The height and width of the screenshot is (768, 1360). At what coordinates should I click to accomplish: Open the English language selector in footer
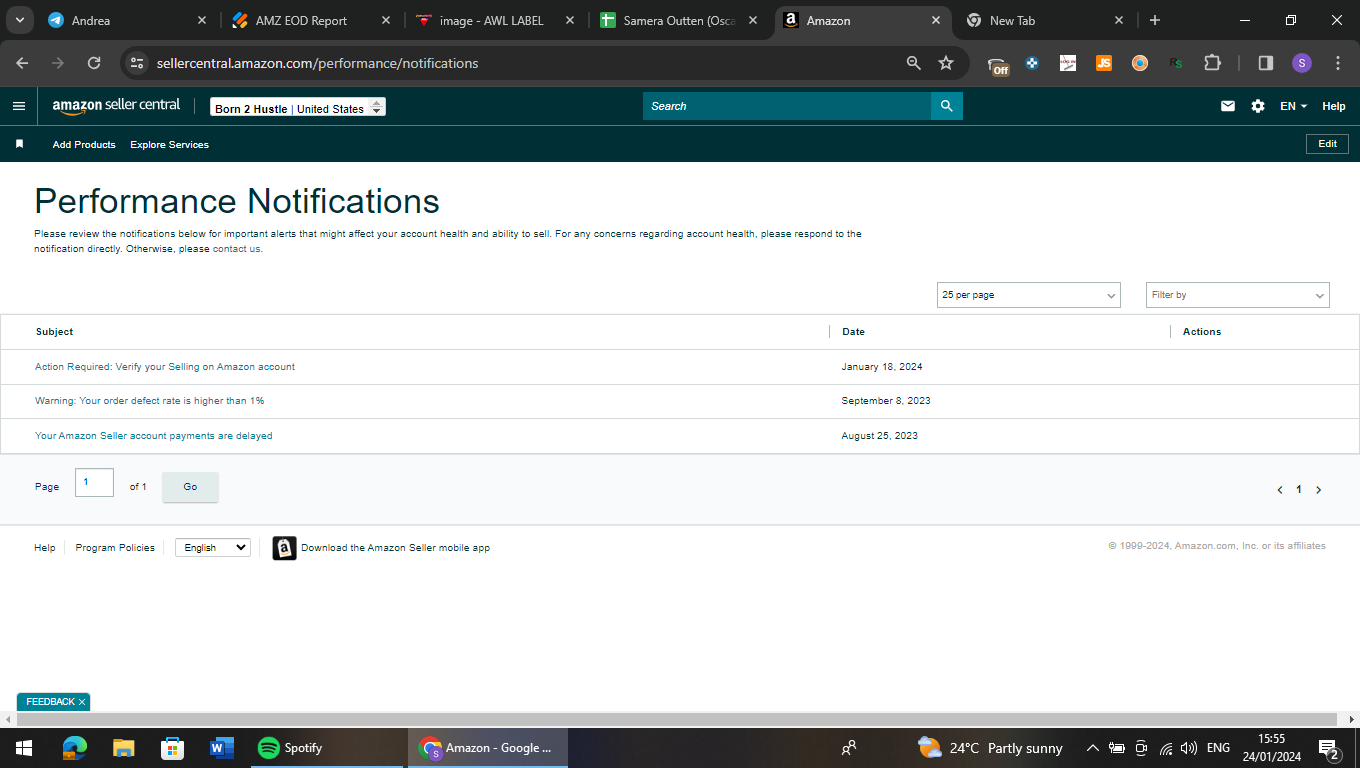pos(213,548)
